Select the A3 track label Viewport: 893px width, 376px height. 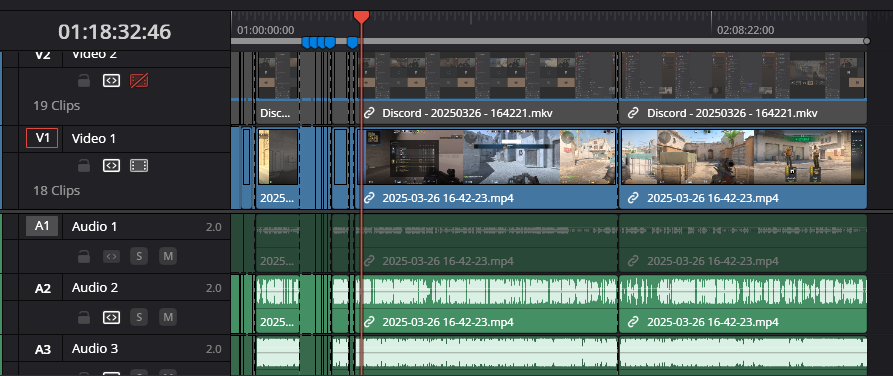pyautogui.click(x=42, y=349)
